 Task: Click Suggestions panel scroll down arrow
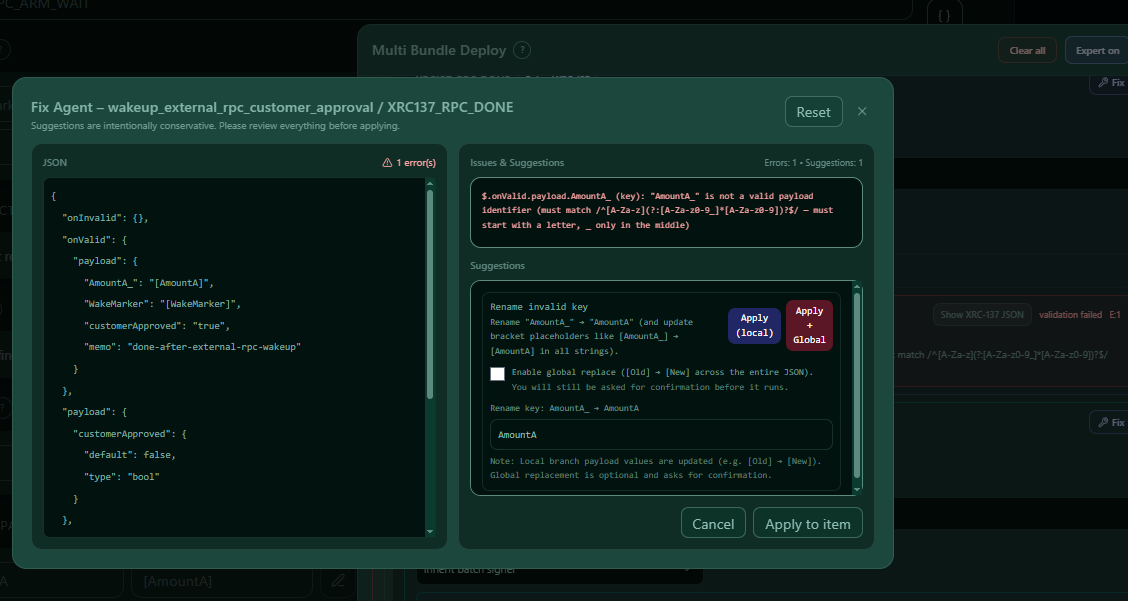pos(856,489)
